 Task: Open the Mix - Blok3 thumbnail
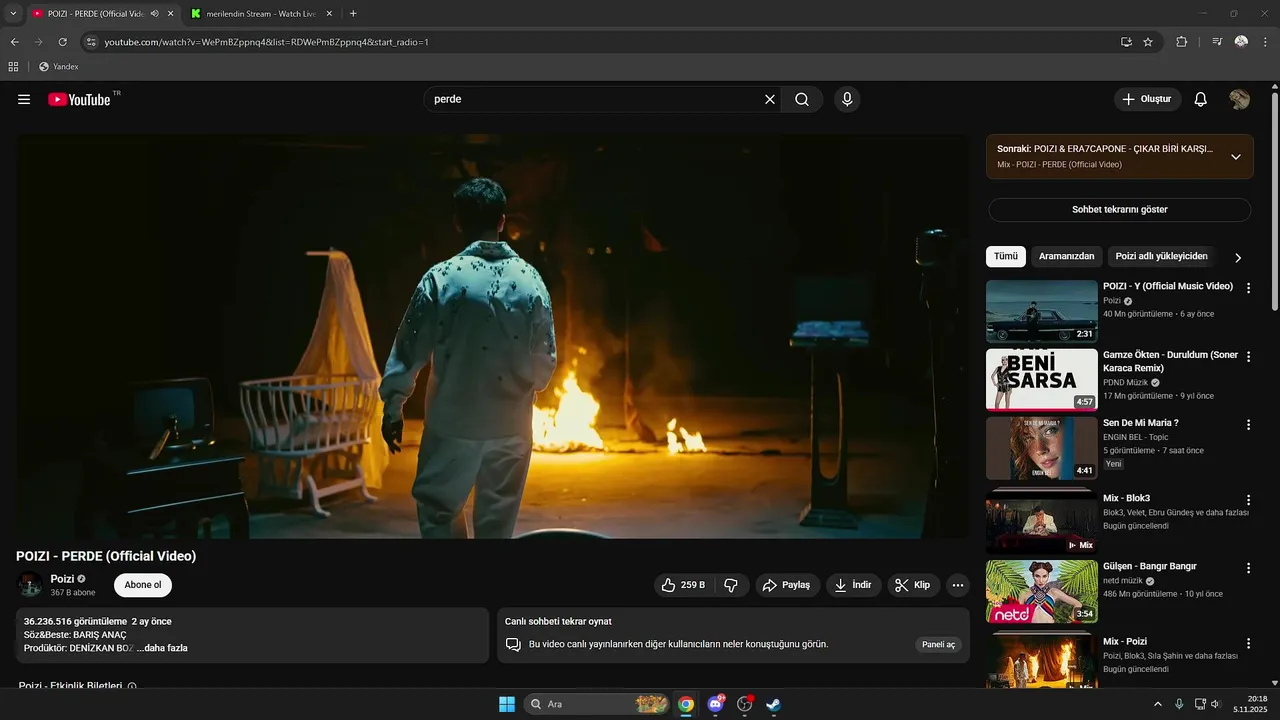(x=1042, y=520)
